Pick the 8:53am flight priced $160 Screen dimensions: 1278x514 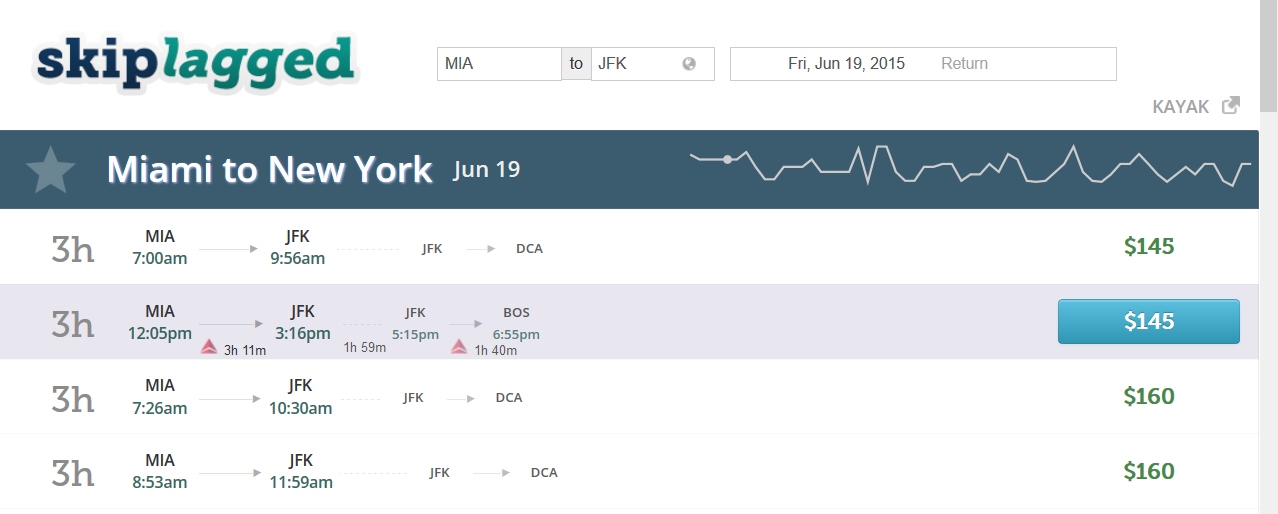pyautogui.click(x=1148, y=471)
